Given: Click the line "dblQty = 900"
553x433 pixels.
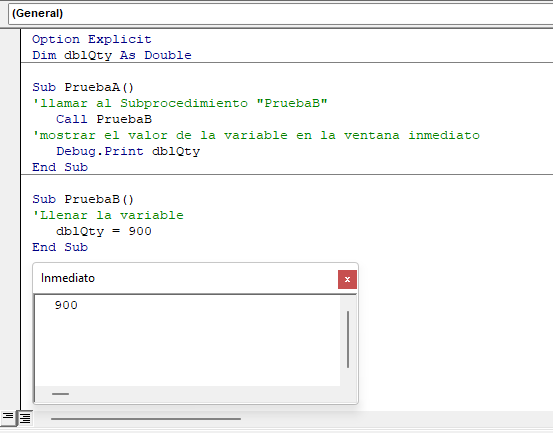Looking at the screenshot, I should [104, 231].
